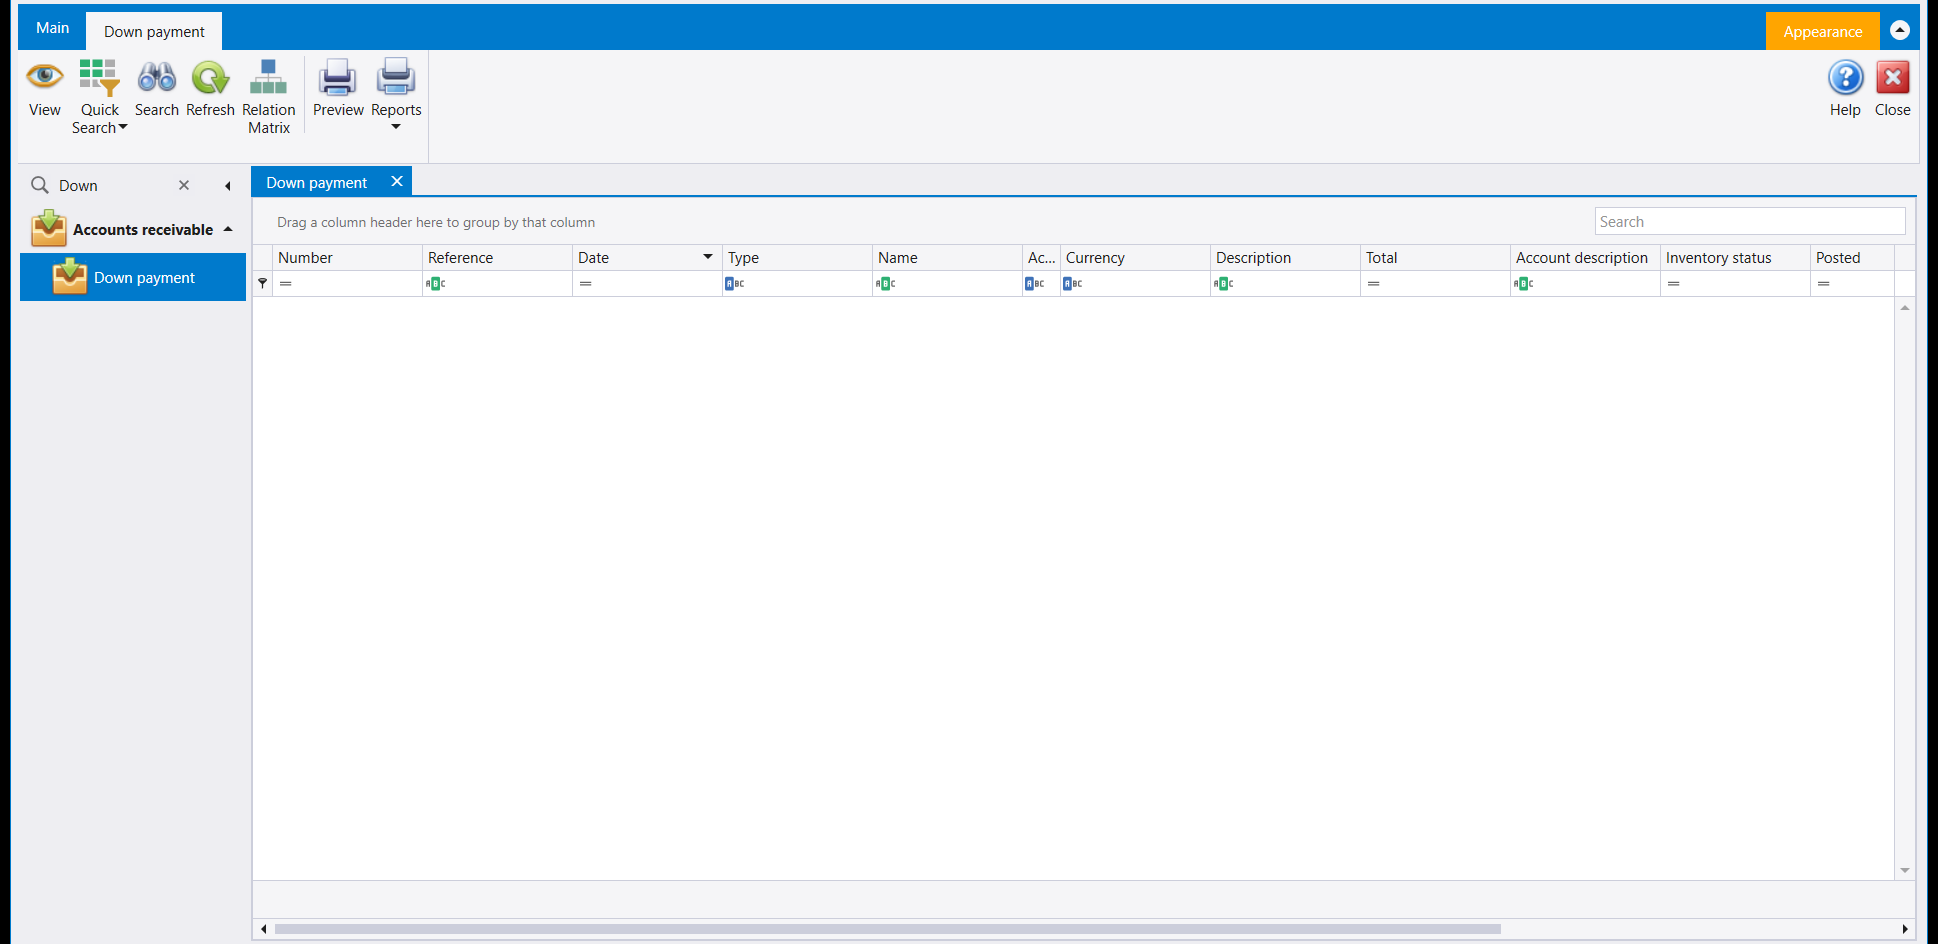The width and height of the screenshot is (1938, 944).
Task: Open the Type filter operator icon
Action: 735,284
